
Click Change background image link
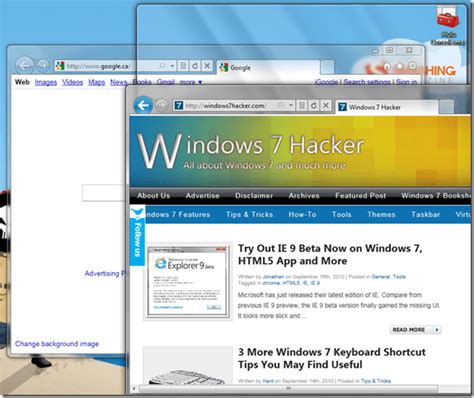(x=57, y=344)
